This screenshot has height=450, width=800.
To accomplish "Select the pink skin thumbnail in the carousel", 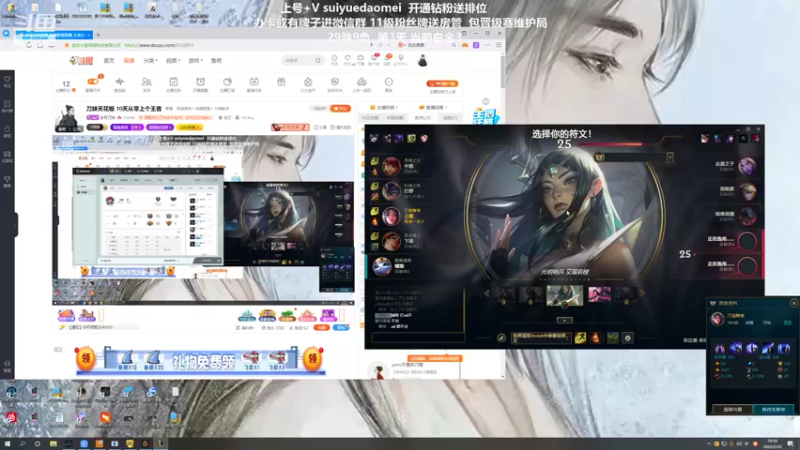I will [599, 294].
